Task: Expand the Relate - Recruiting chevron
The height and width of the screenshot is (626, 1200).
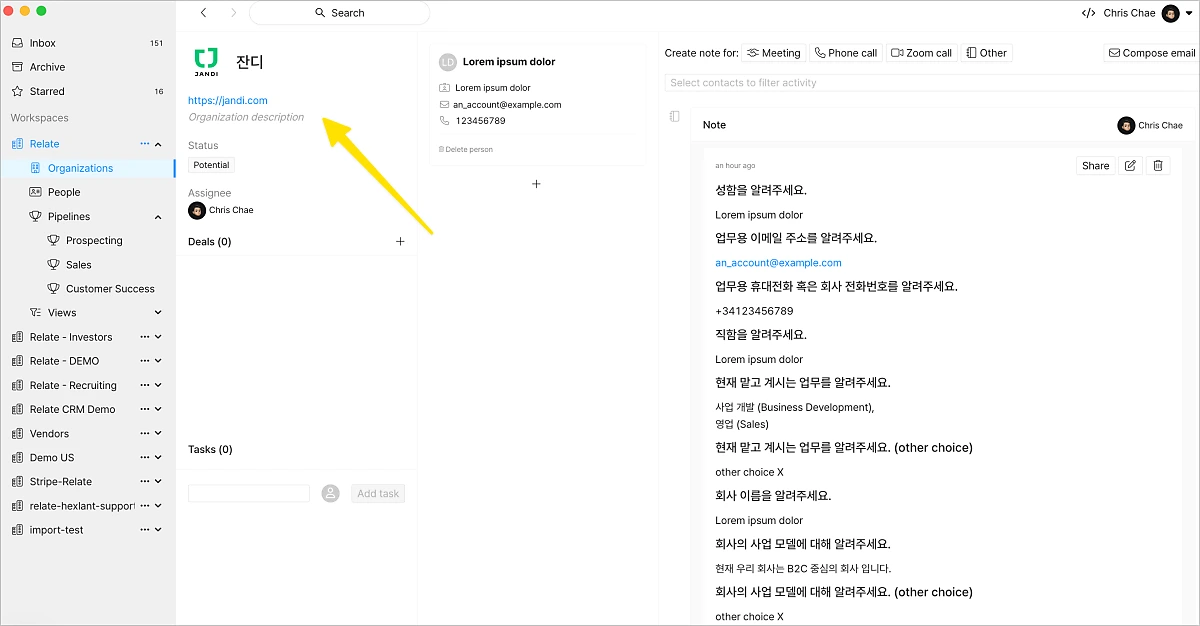Action: point(158,385)
